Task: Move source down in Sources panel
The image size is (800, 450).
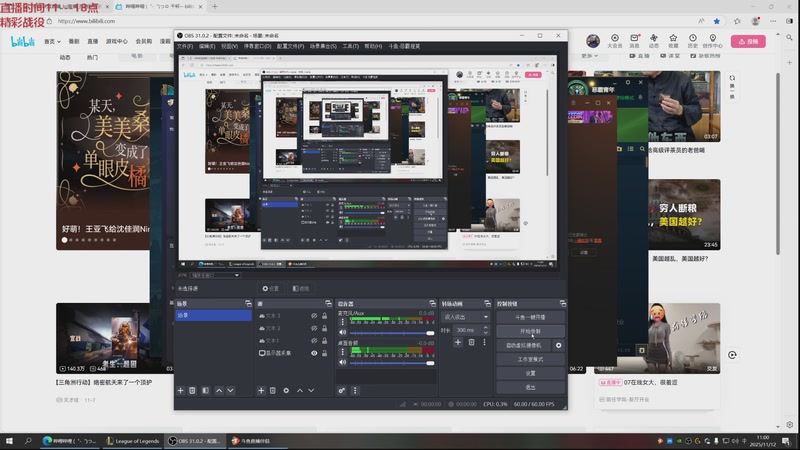Action: tap(311, 390)
